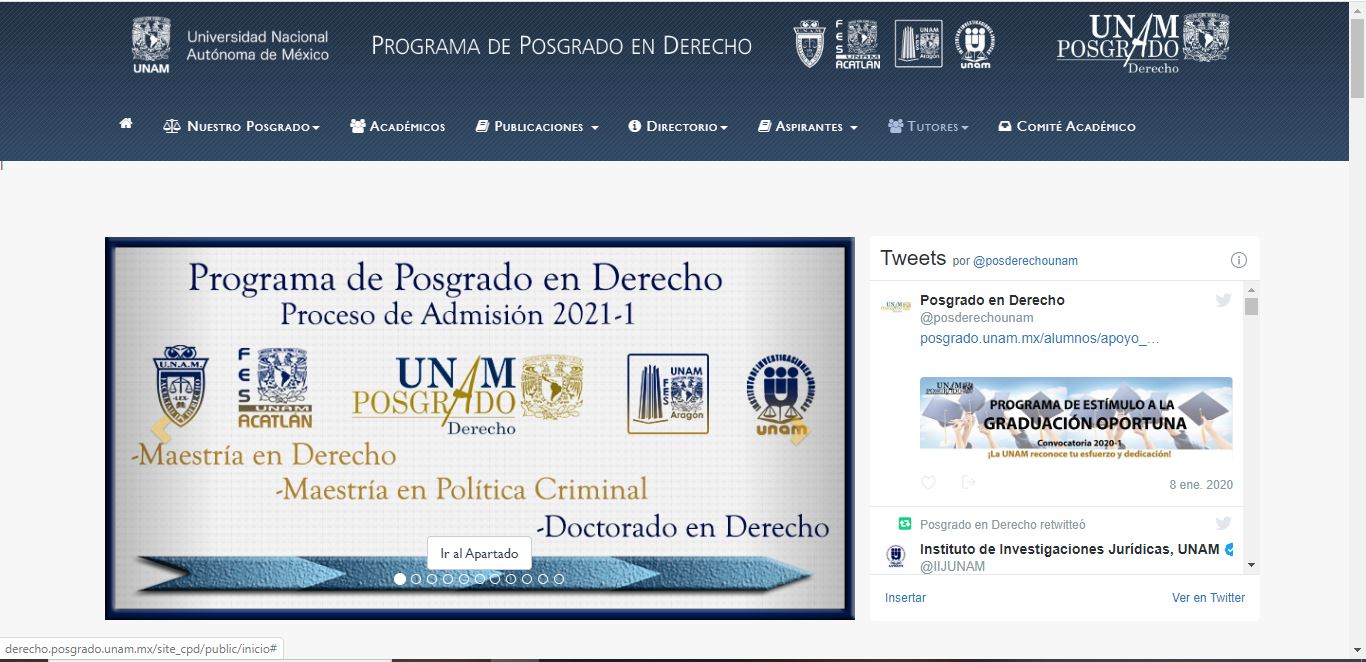The width and height of the screenshot is (1366, 662).
Task: Open the Académicos menu item
Action: 398,127
